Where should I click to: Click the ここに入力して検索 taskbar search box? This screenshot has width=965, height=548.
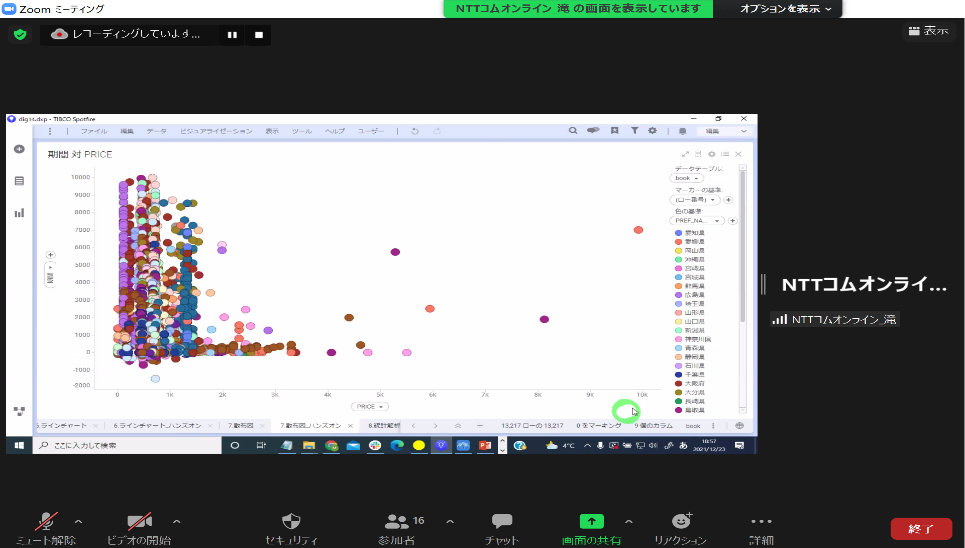126,445
